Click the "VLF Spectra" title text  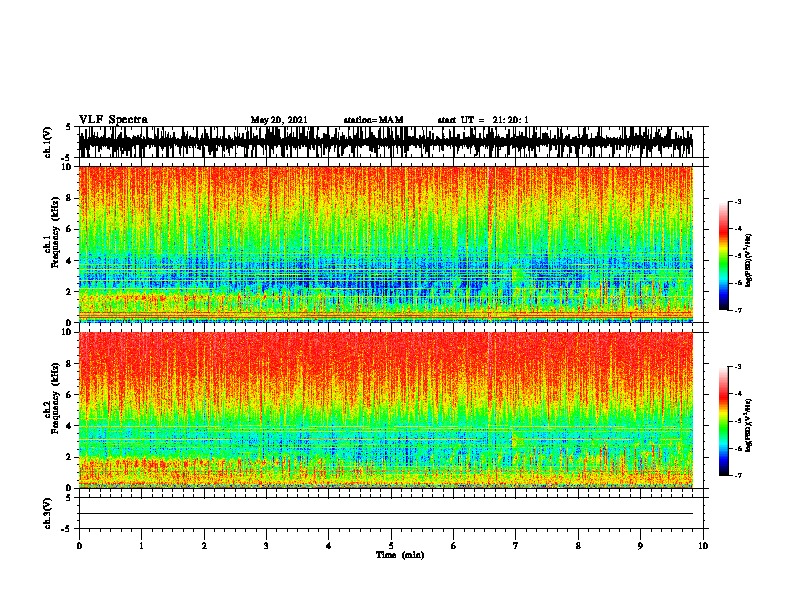(113, 119)
